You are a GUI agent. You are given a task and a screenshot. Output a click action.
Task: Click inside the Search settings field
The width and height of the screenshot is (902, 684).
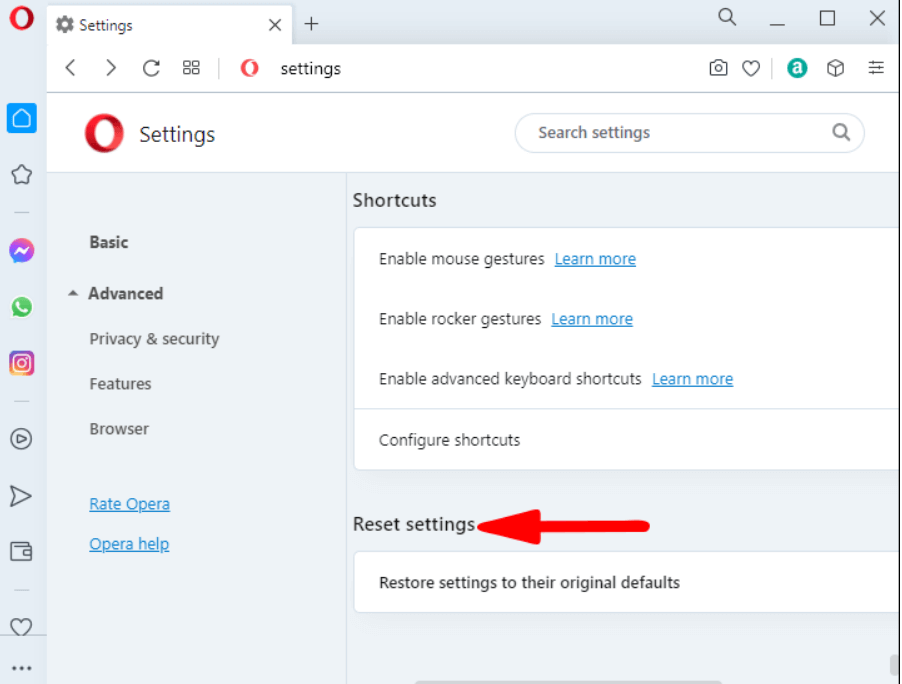click(x=689, y=133)
